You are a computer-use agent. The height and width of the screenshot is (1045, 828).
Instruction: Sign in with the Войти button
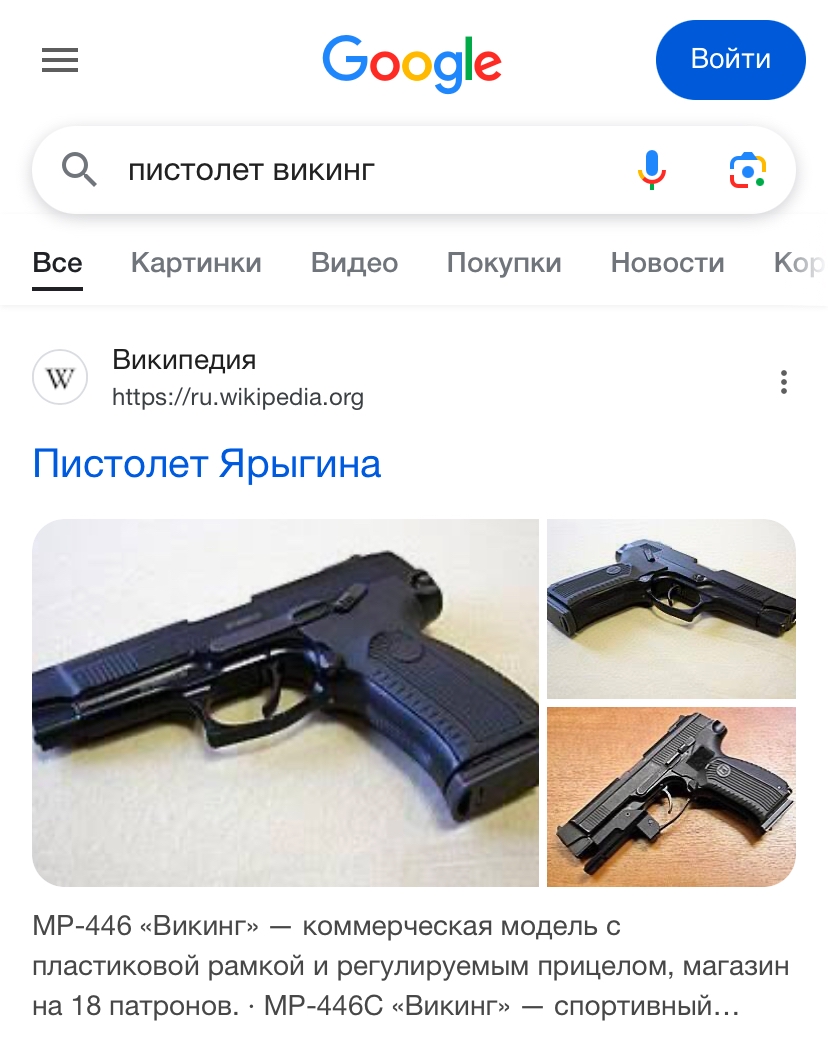(731, 60)
